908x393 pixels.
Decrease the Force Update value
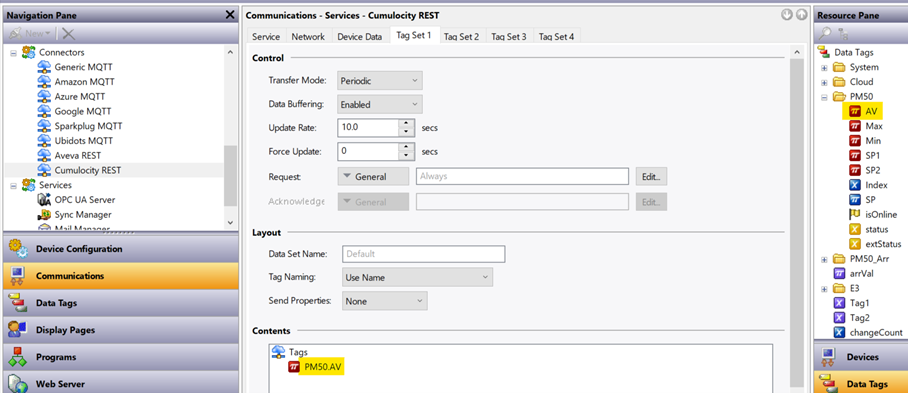point(407,156)
